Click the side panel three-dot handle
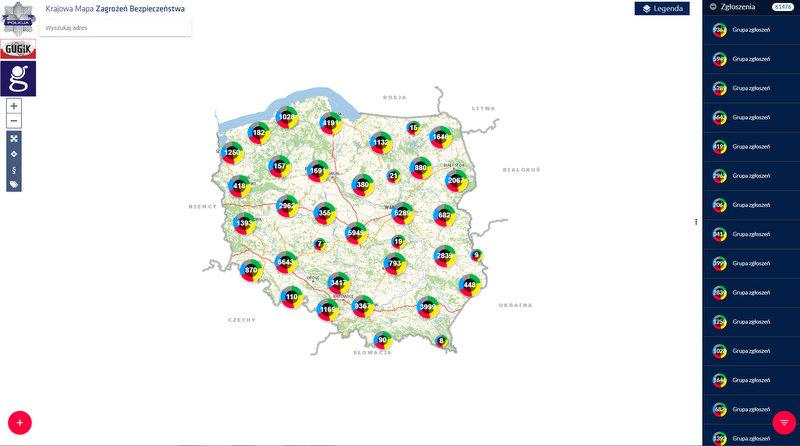Image resolution: width=800 pixels, height=446 pixels. click(x=696, y=221)
